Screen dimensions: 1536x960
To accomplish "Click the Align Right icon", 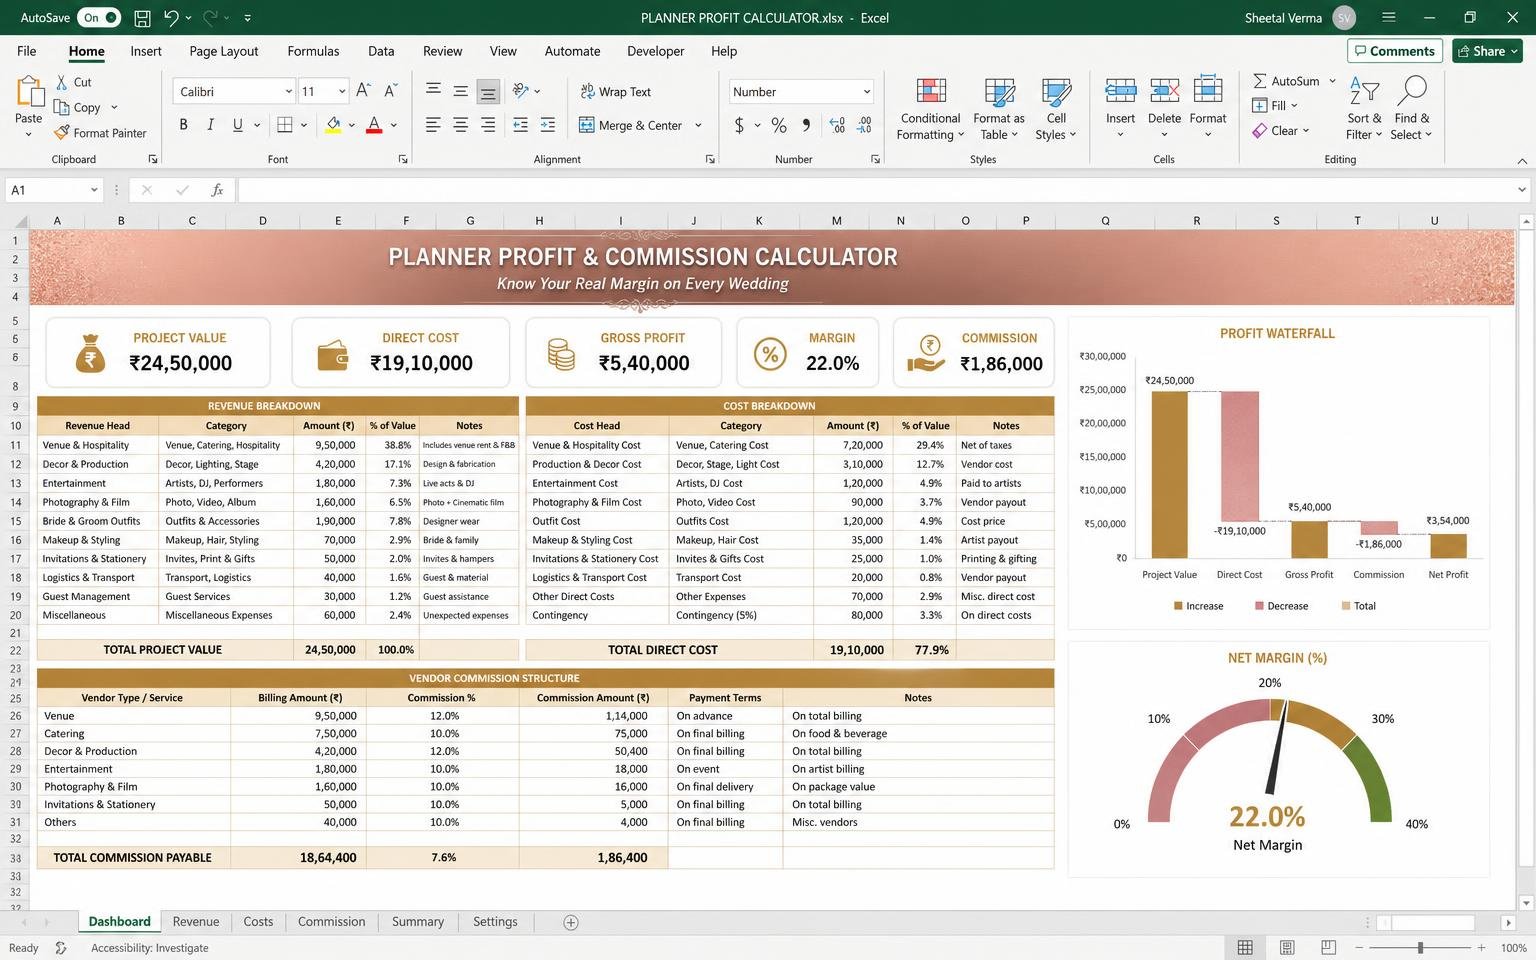I will click(488, 125).
